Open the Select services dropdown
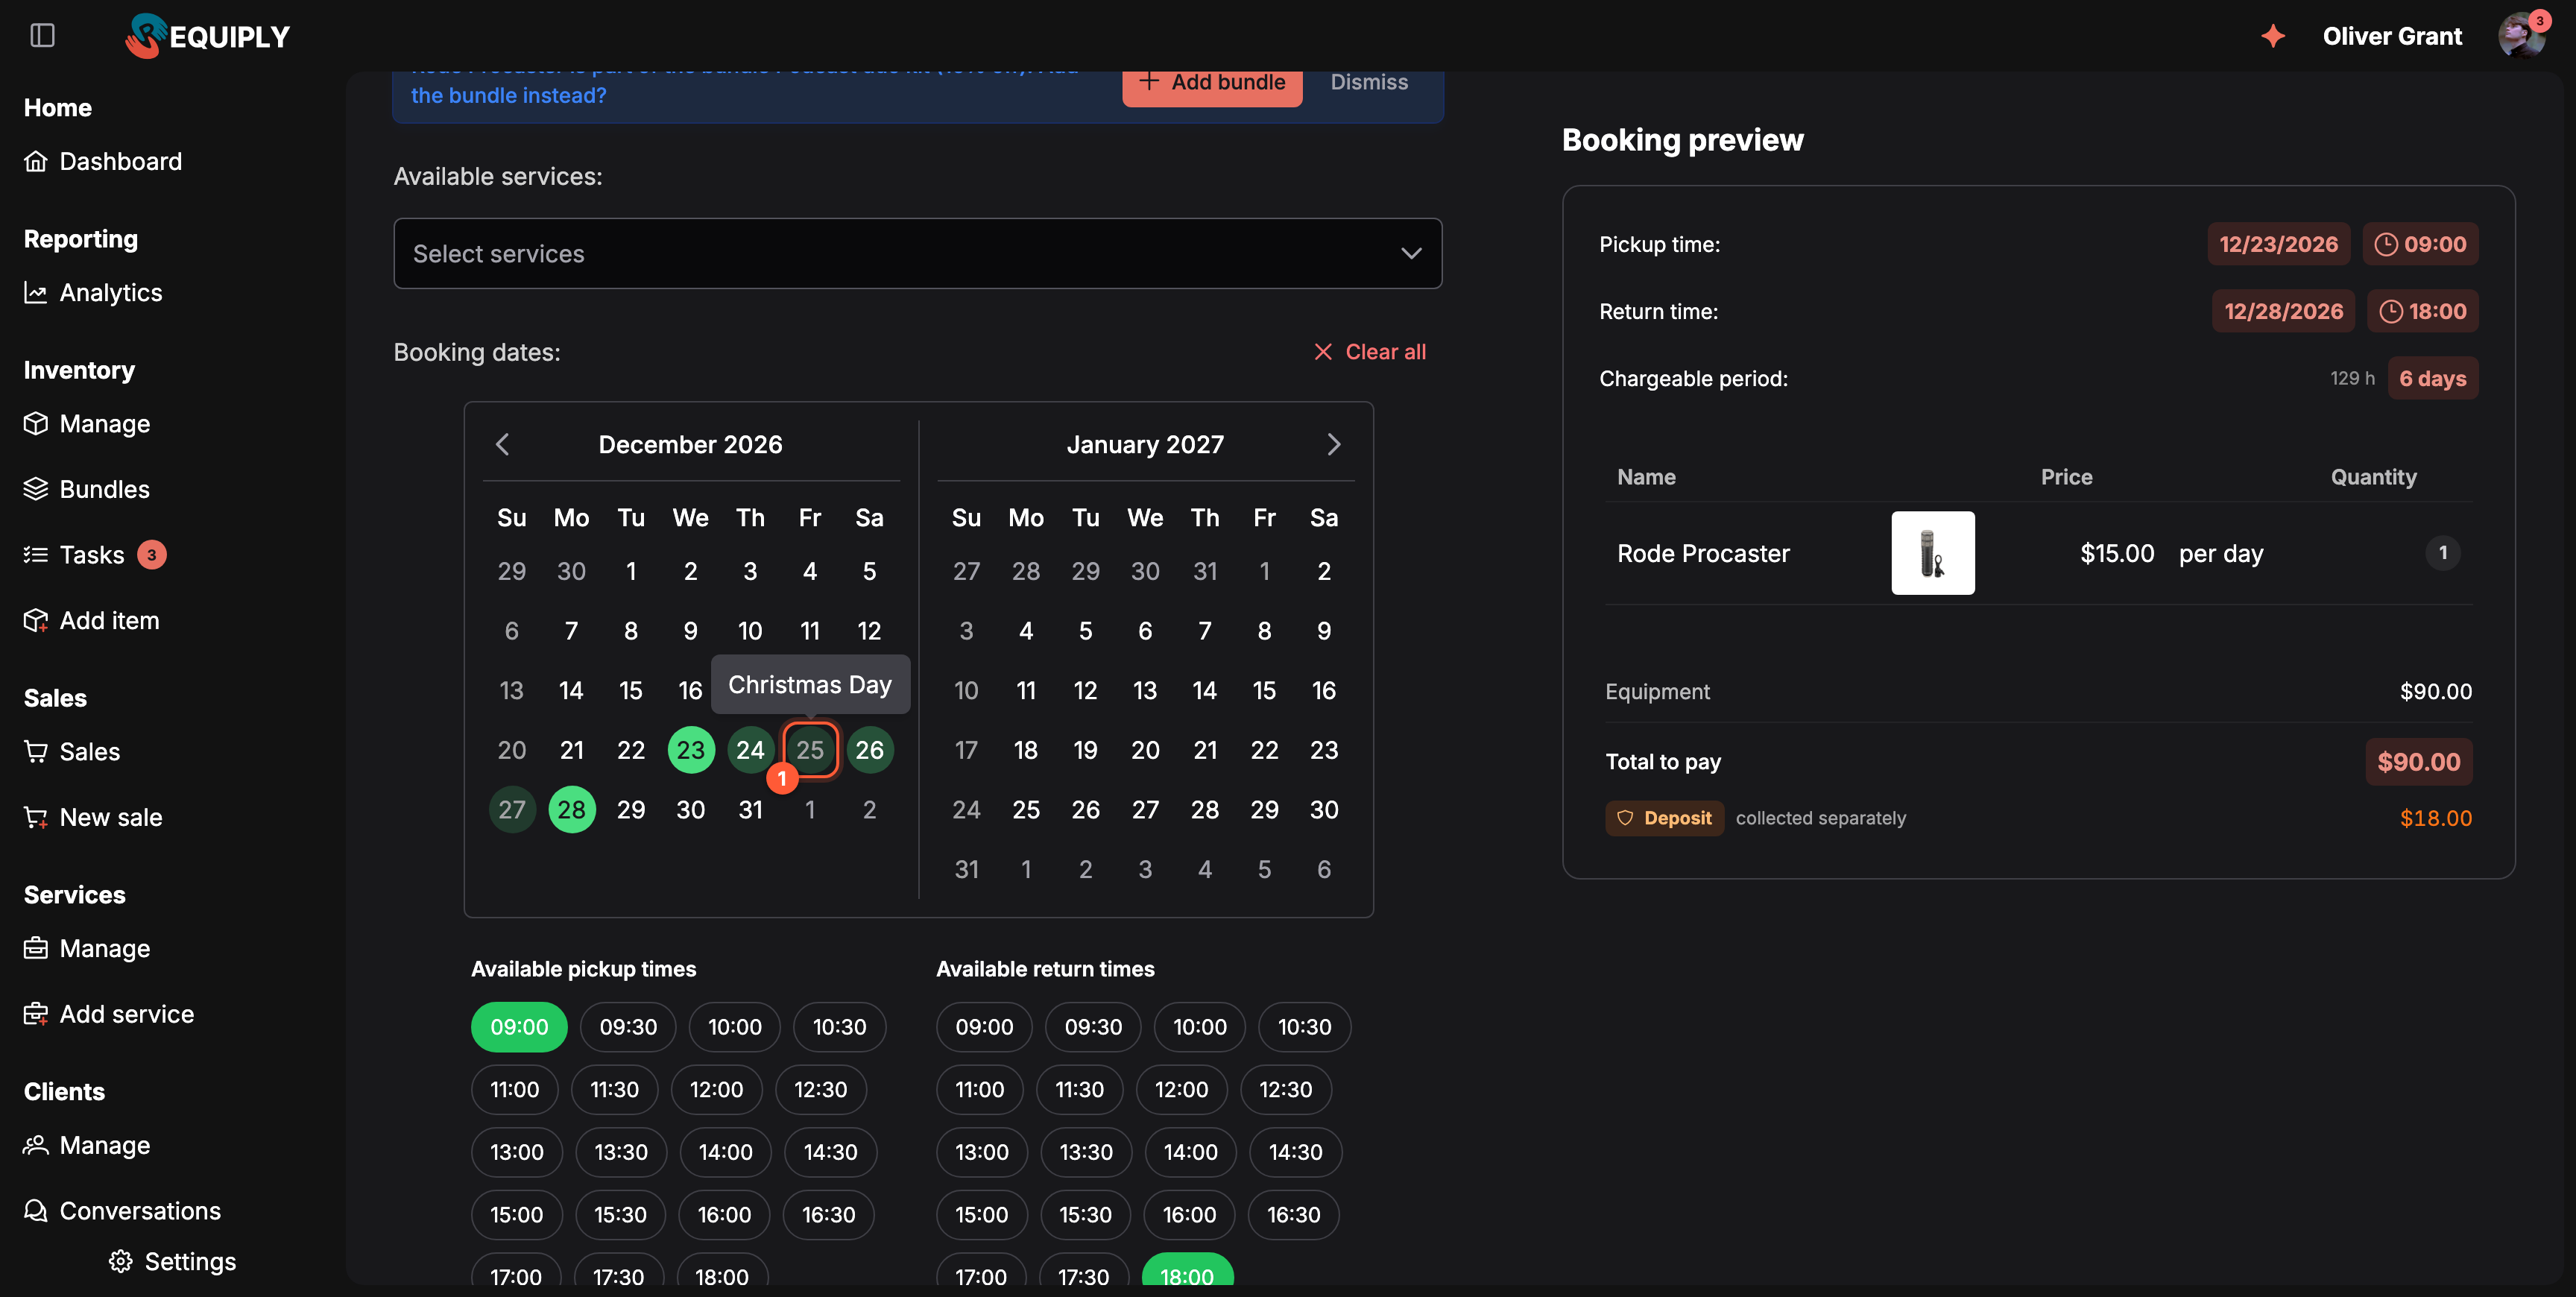 (917, 253)
